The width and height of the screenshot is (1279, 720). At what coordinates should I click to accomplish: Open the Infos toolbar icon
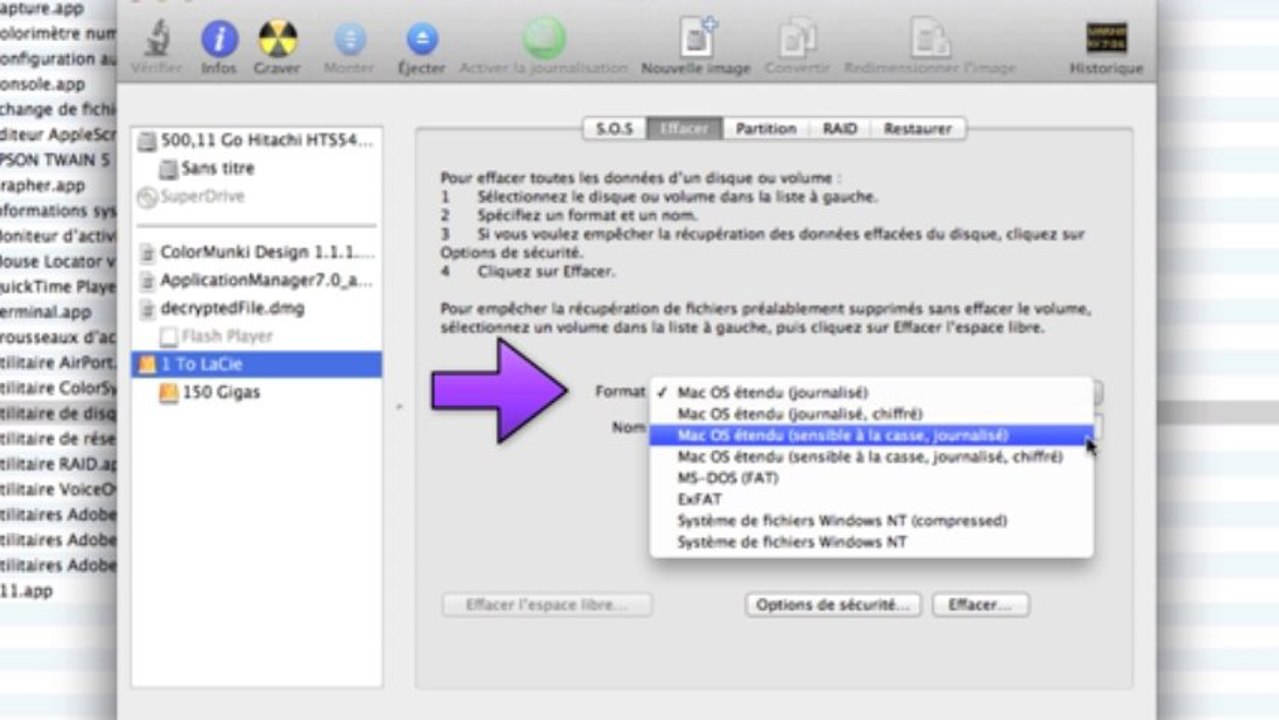[219, 40]
